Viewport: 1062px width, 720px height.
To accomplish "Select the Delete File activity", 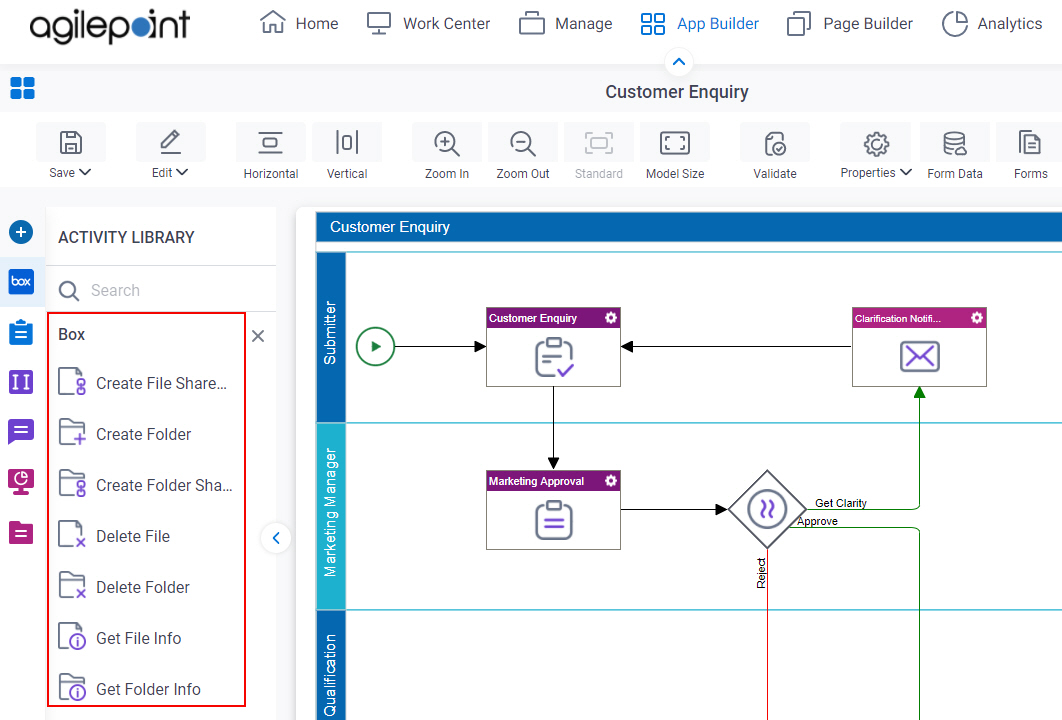I will pos(114,536).
